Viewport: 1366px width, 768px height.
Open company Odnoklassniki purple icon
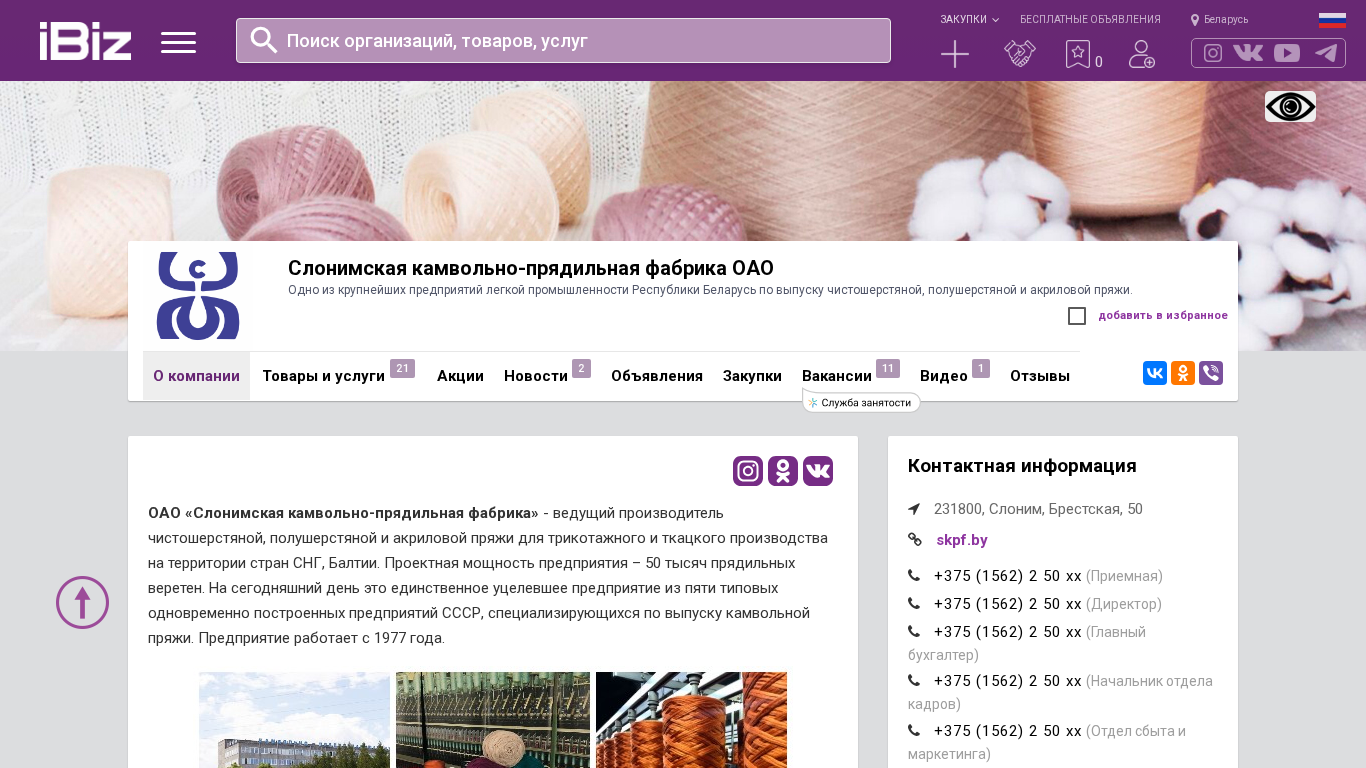click(783, 471)
